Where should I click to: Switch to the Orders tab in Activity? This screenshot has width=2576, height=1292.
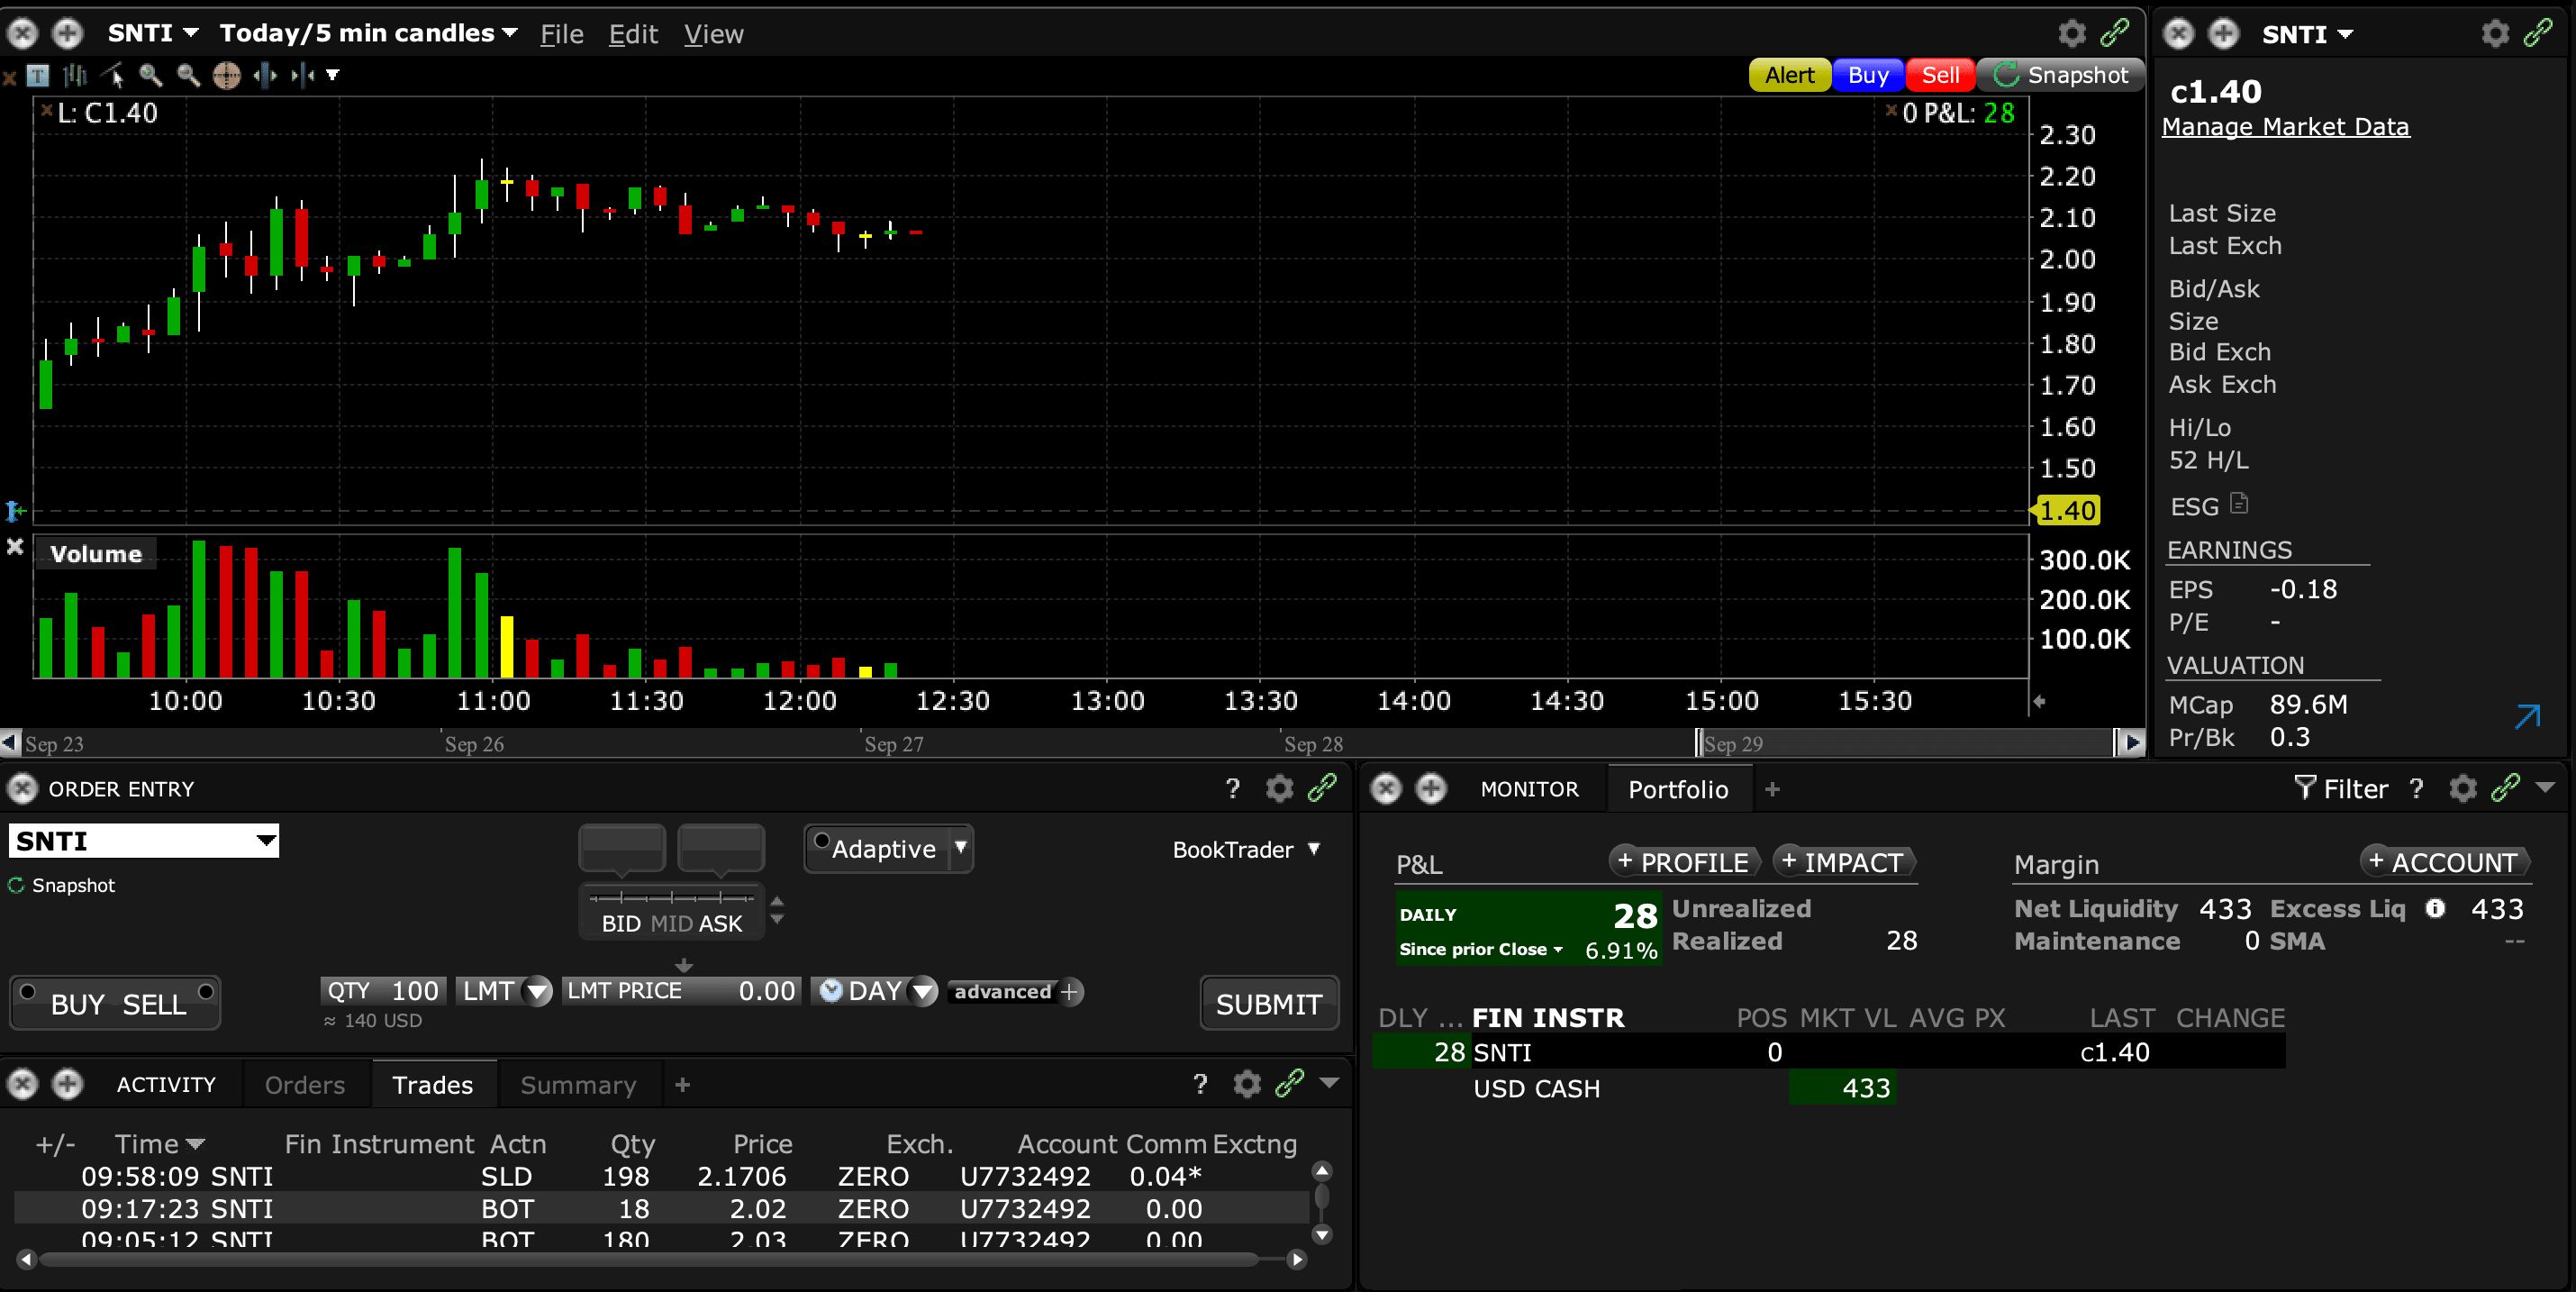point(304,1085)
